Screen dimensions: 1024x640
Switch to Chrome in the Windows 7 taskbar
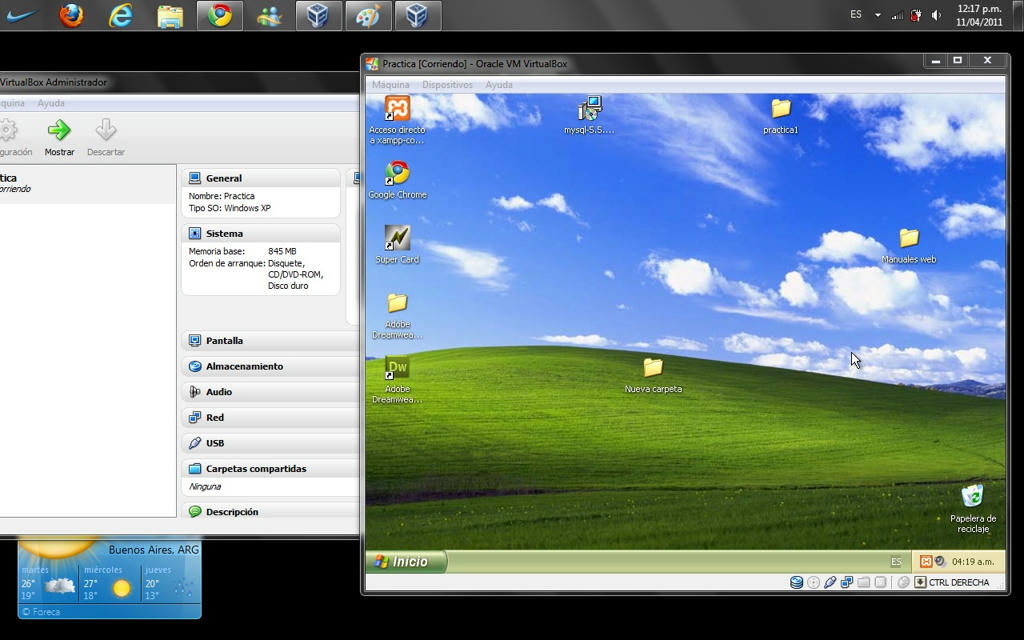tap(220, 16)
